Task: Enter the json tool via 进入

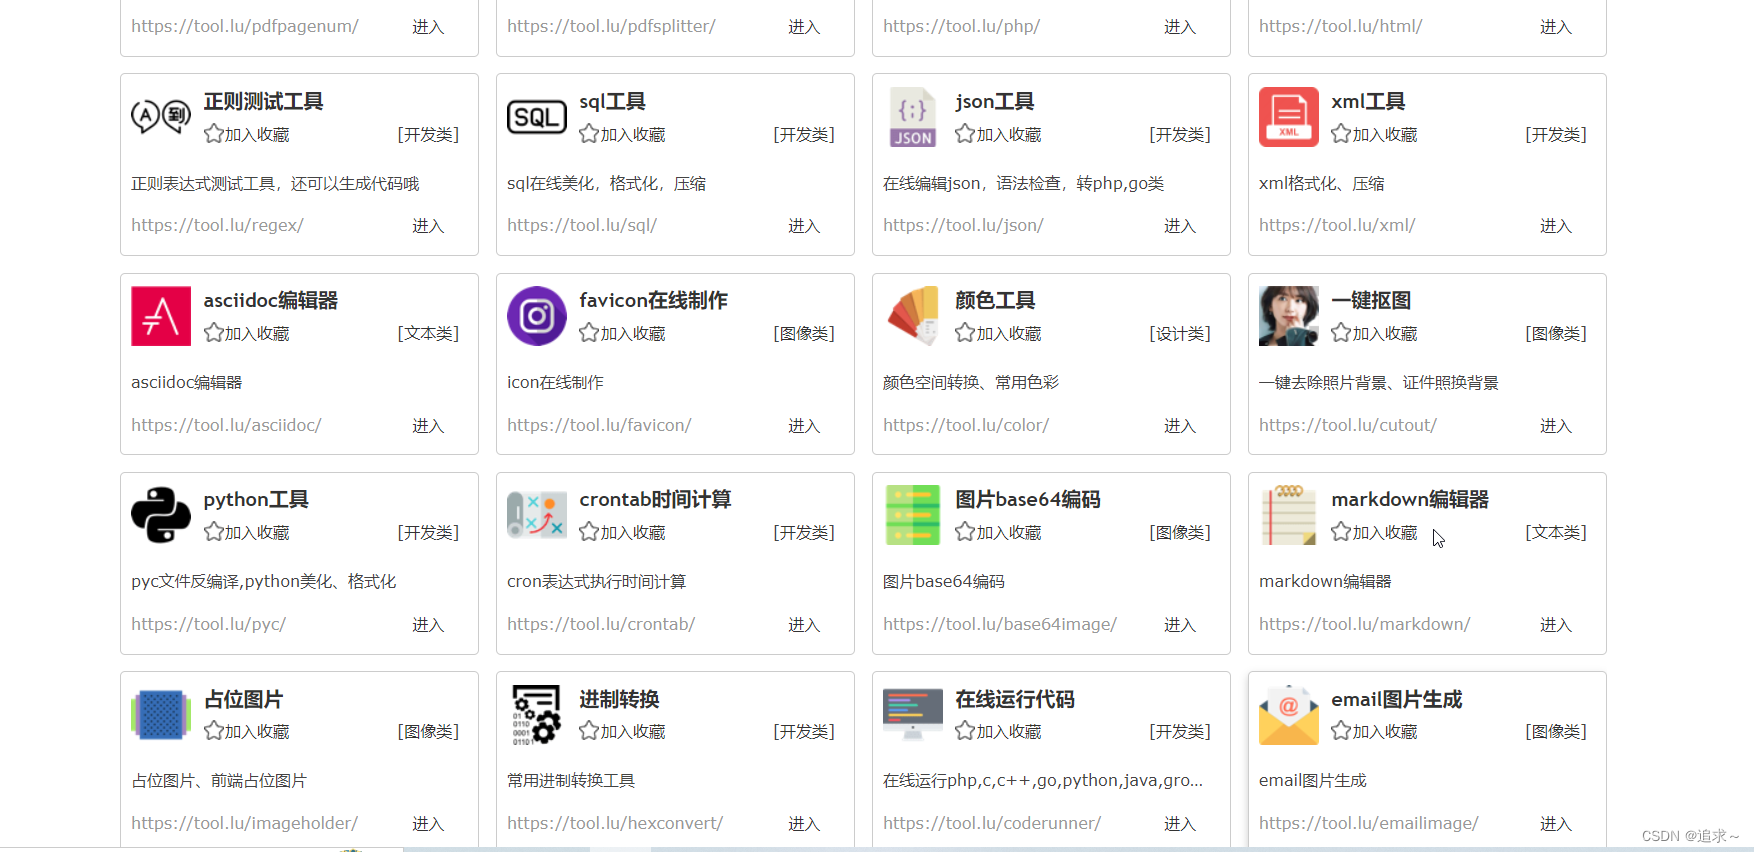Action: click(x=1180, y=226)
